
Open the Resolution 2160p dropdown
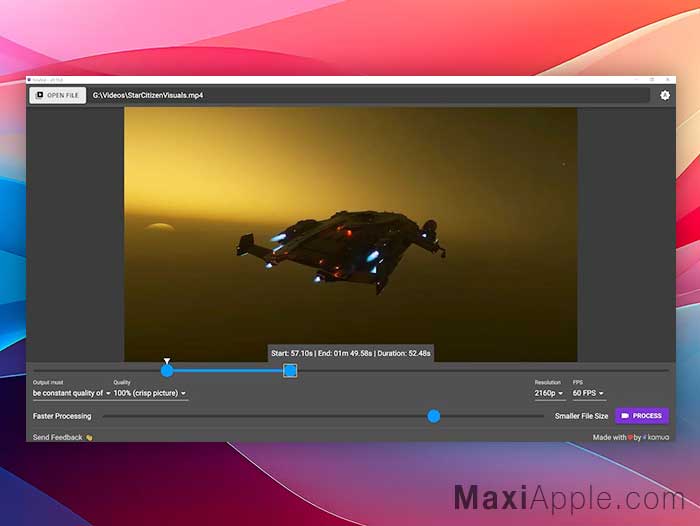point(549,393)
